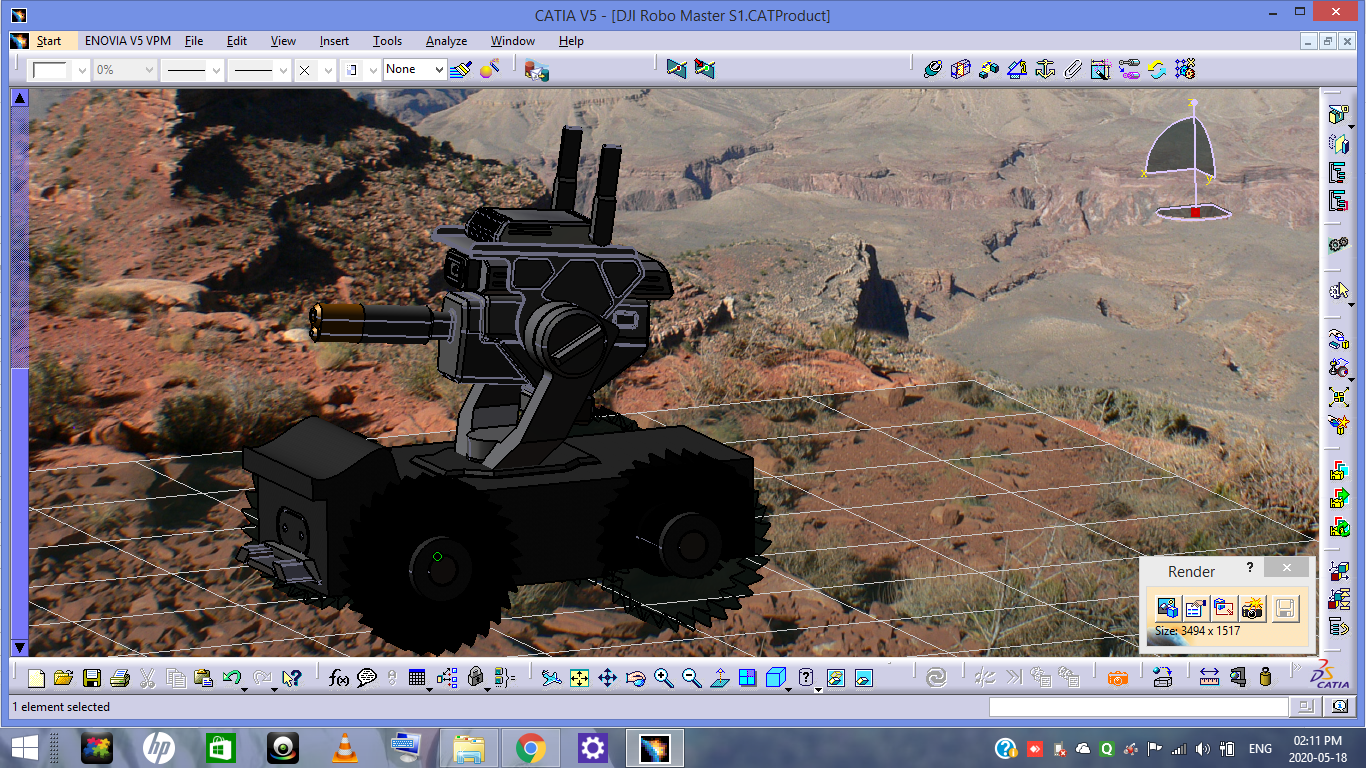This screenshot has height=768, width=1366.
Task: Click the third icon in Render toolbar
Action: (1224, 607)
